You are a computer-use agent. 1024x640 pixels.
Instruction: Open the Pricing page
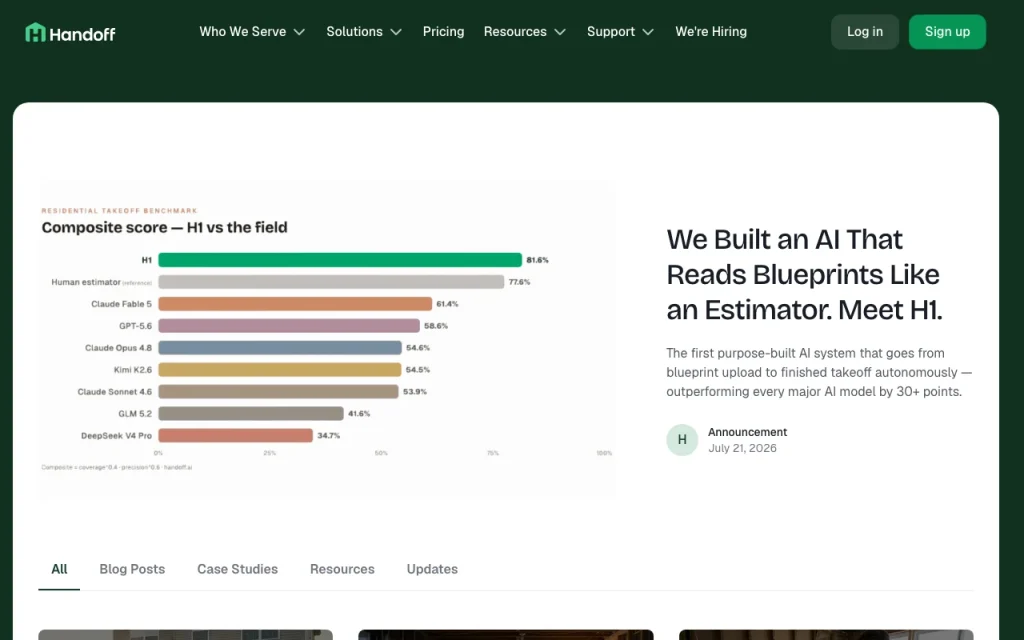point(443,31)
